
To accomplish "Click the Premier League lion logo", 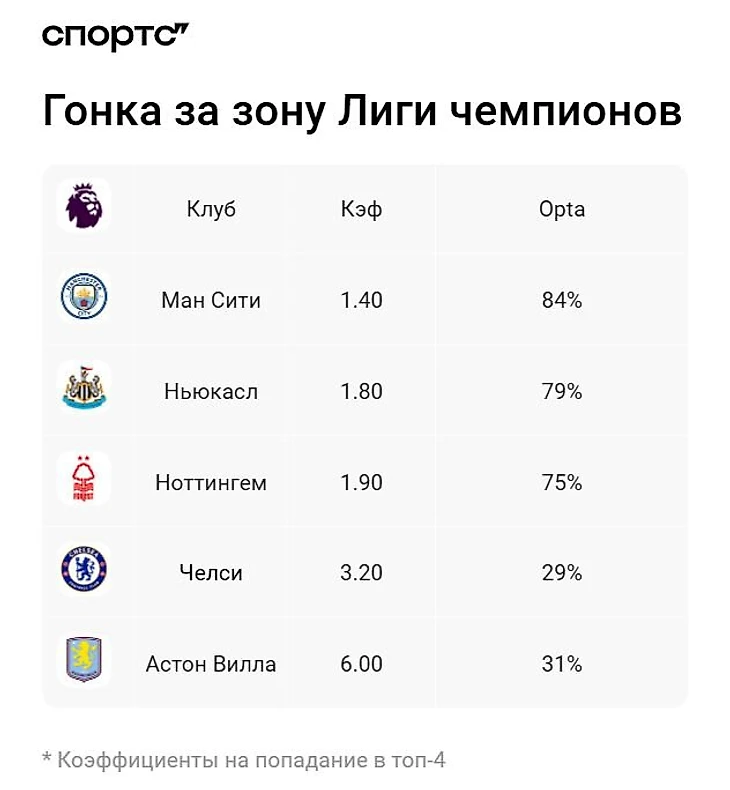I will [84, 206].
